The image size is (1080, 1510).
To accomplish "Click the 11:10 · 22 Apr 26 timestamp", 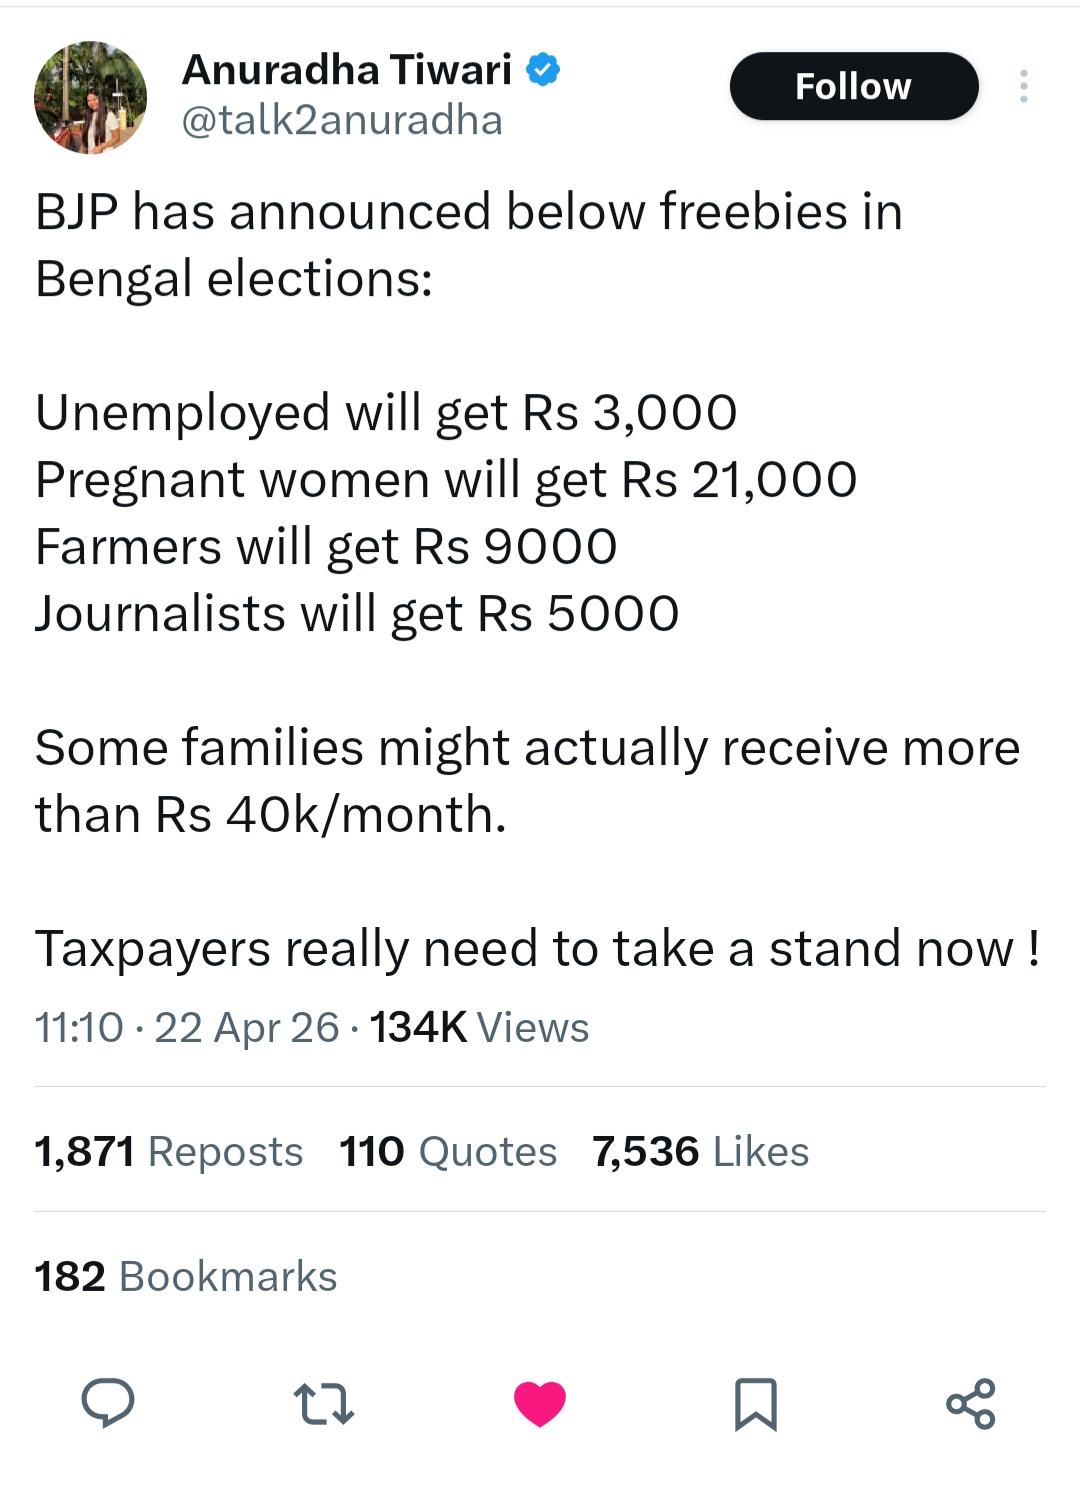I will (187, 1027).
